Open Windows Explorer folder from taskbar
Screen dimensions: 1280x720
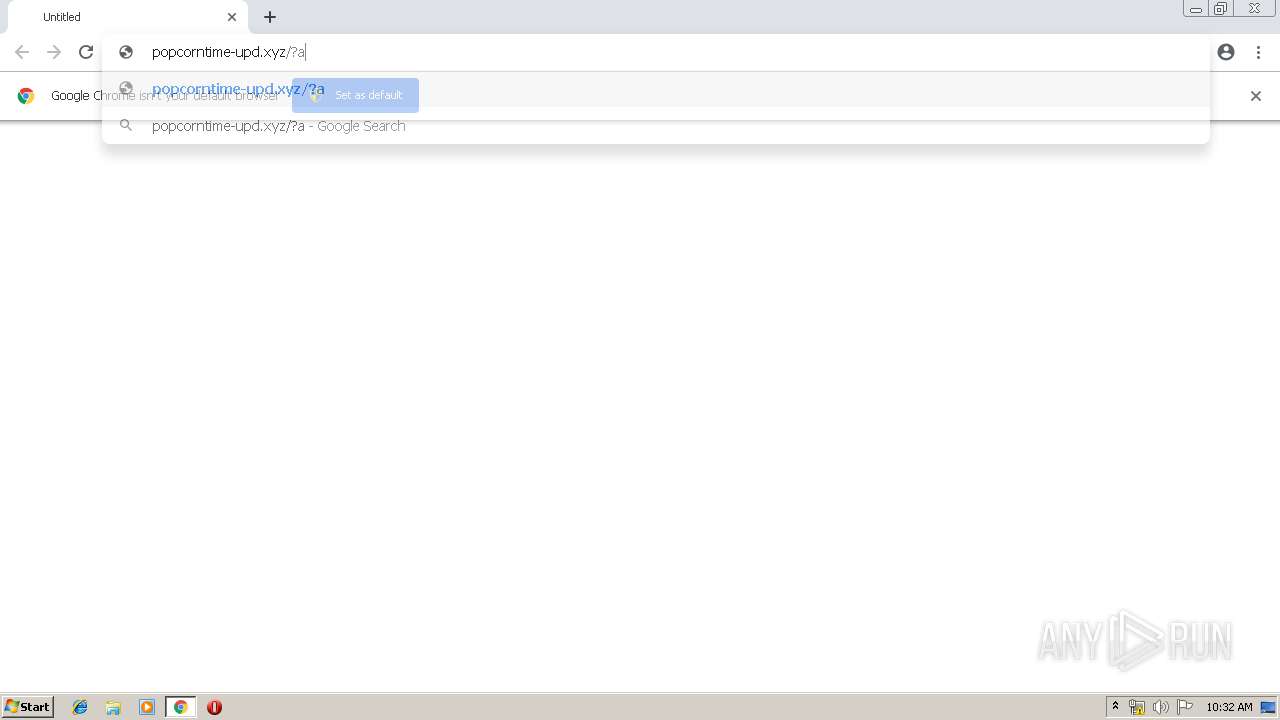point(113,707)
